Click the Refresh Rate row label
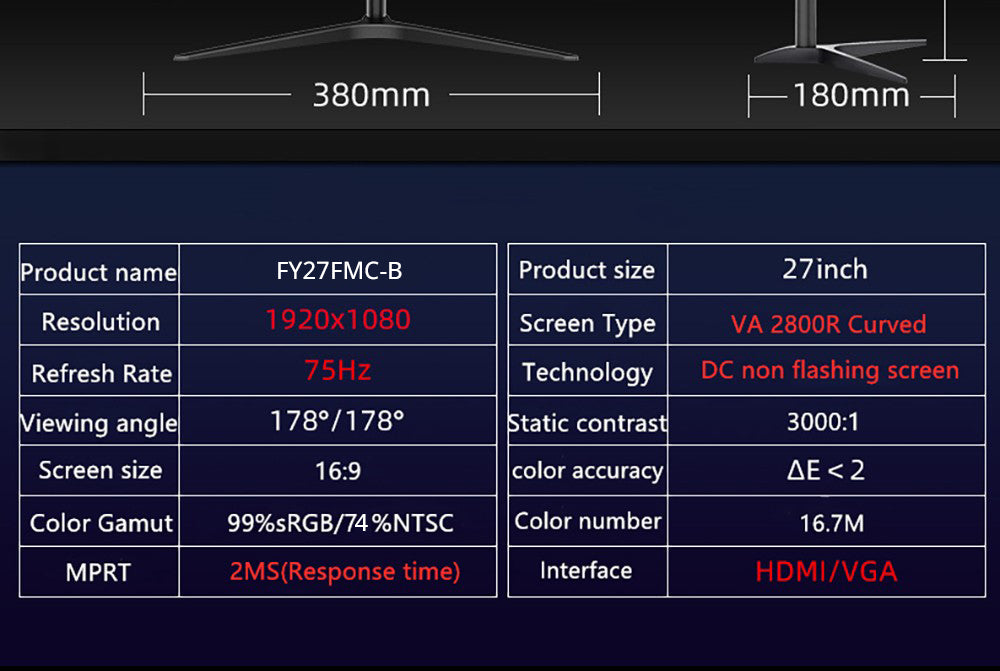The image size is (1000, 671). pos(99,371)
